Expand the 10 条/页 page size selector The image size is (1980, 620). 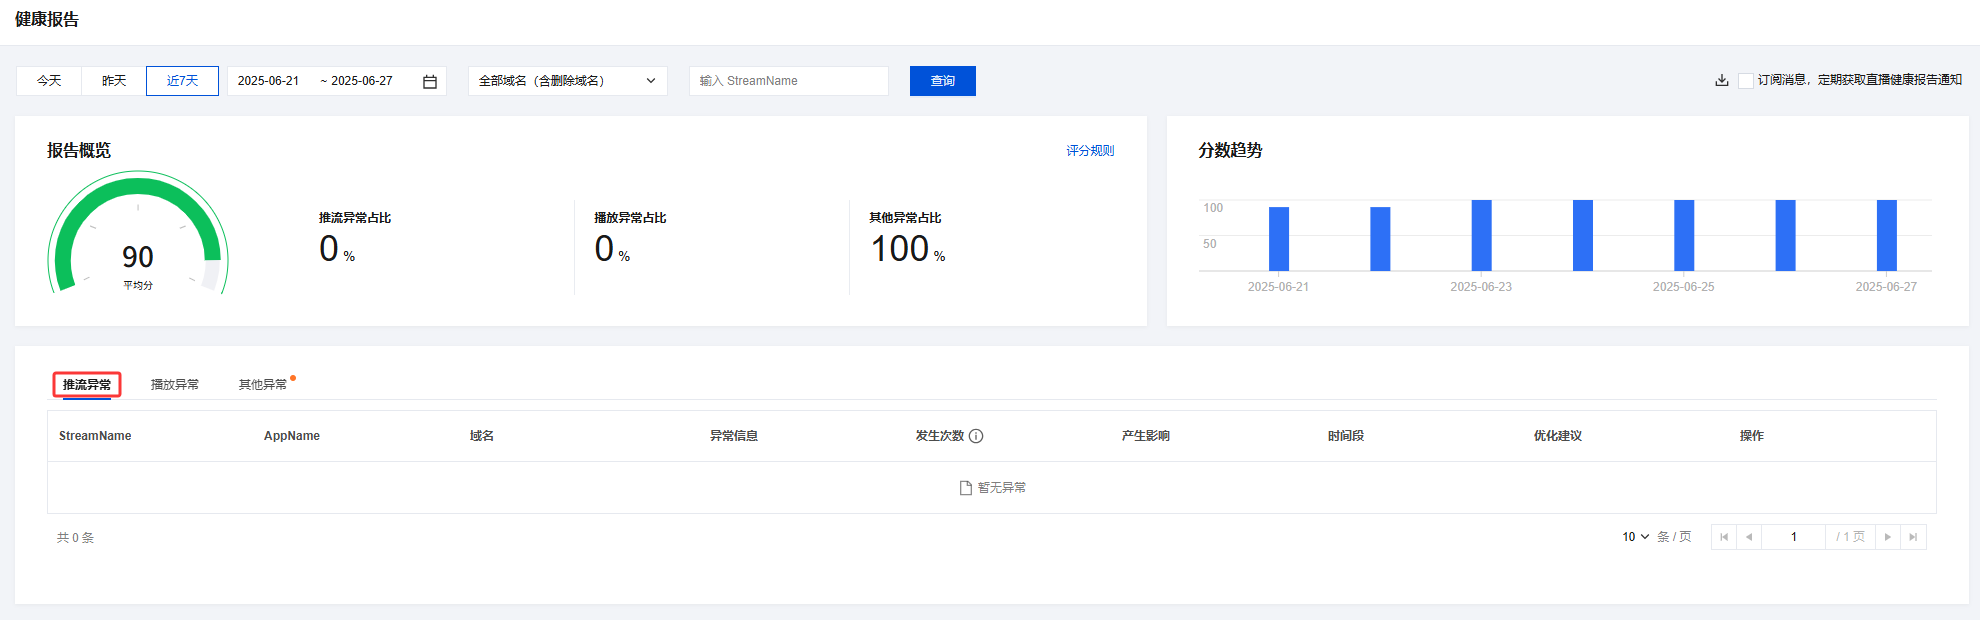pos(1635,537)
